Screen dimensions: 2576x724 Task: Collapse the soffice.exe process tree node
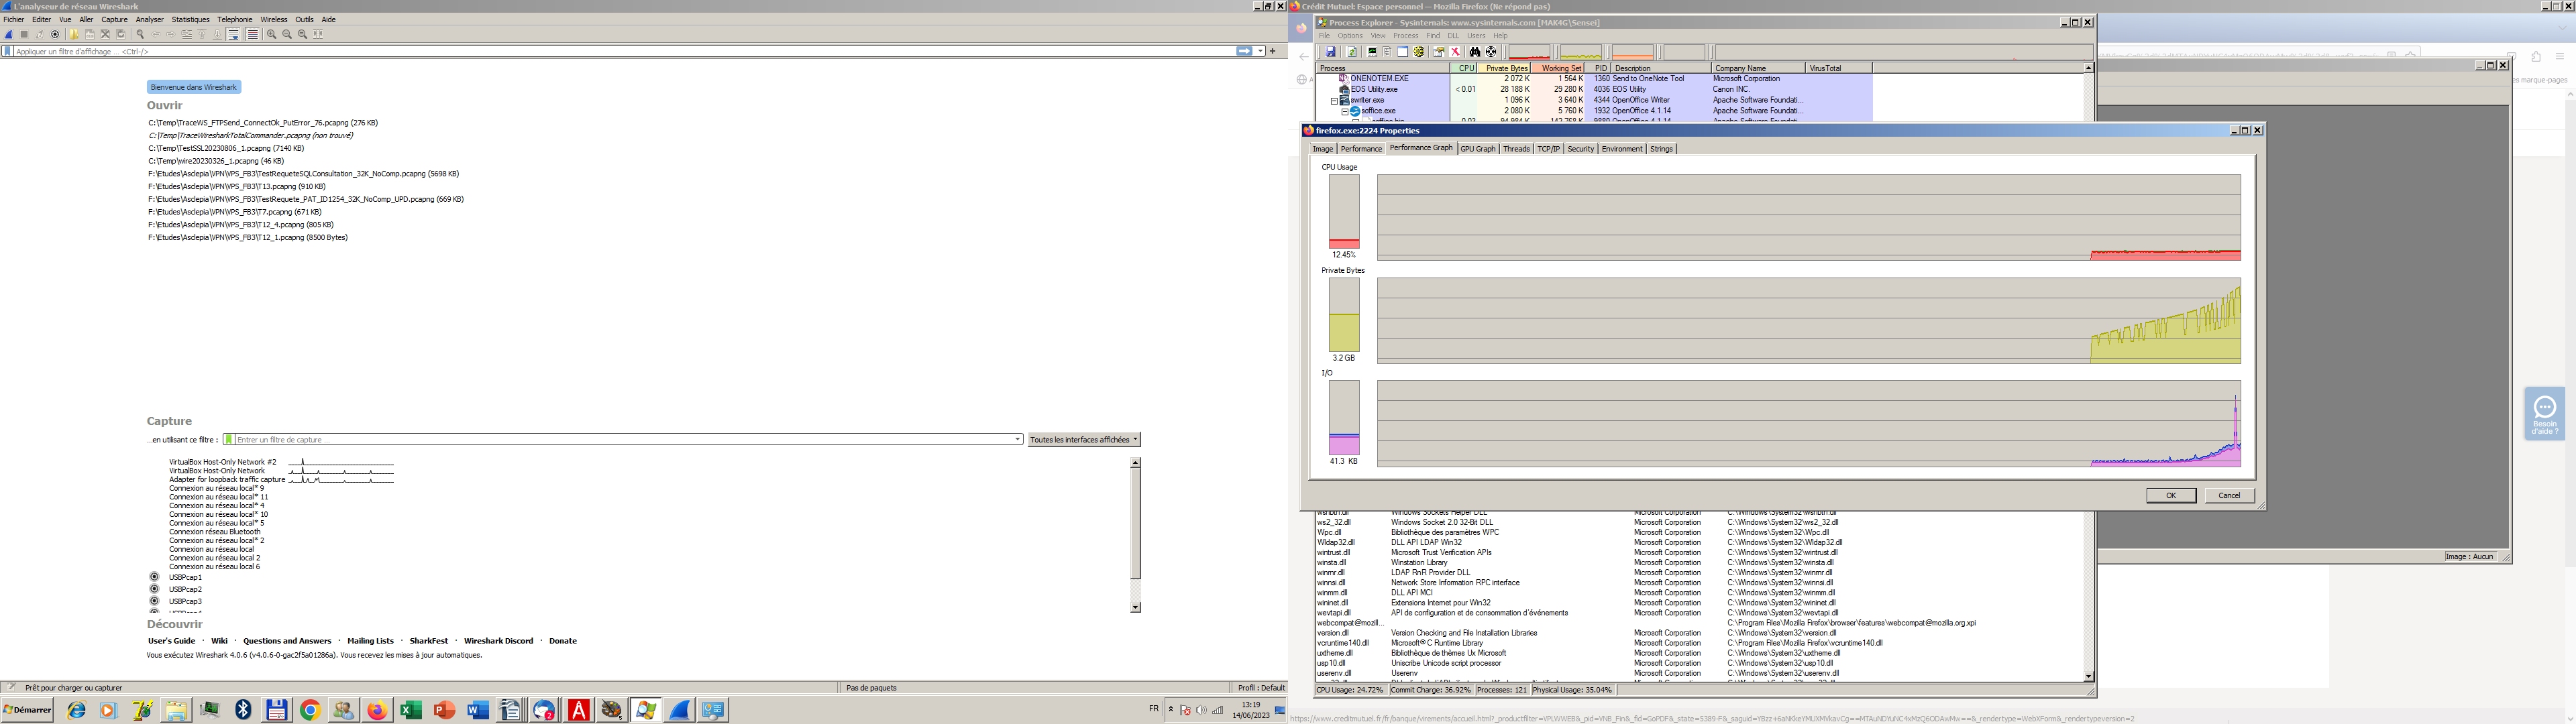pos(1345,112)
